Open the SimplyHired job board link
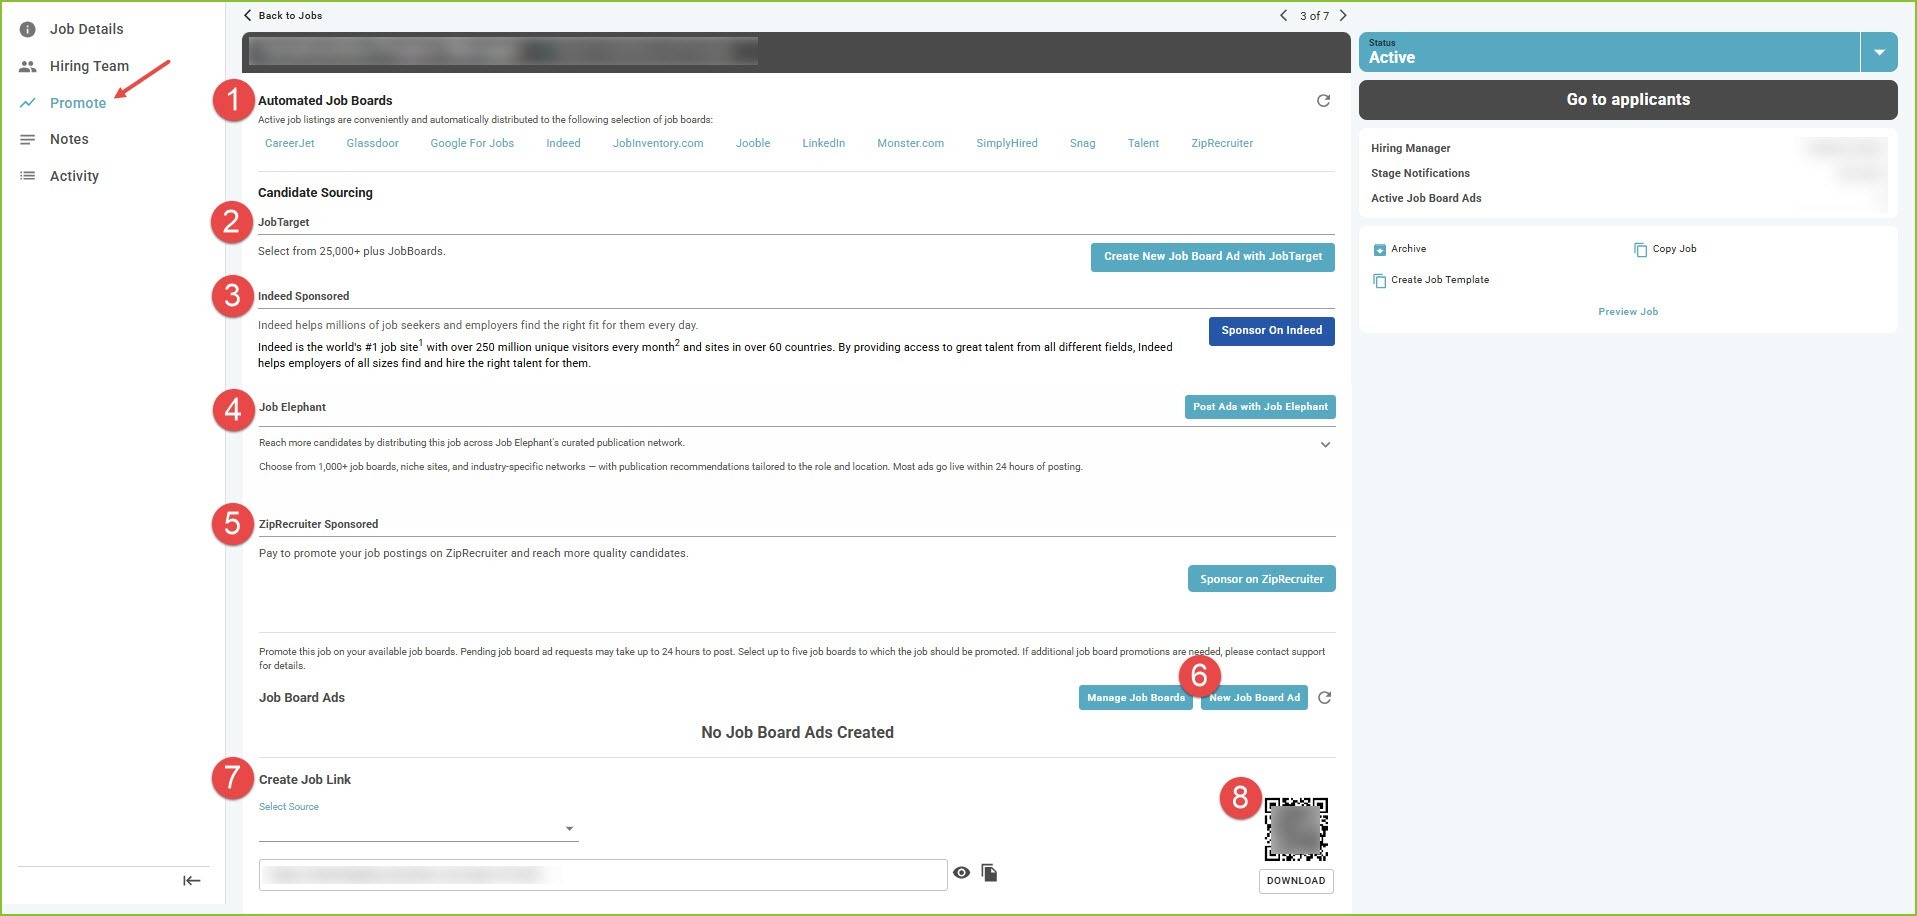The height and width of the screenshot is (916, 1917). point(1006,144)
